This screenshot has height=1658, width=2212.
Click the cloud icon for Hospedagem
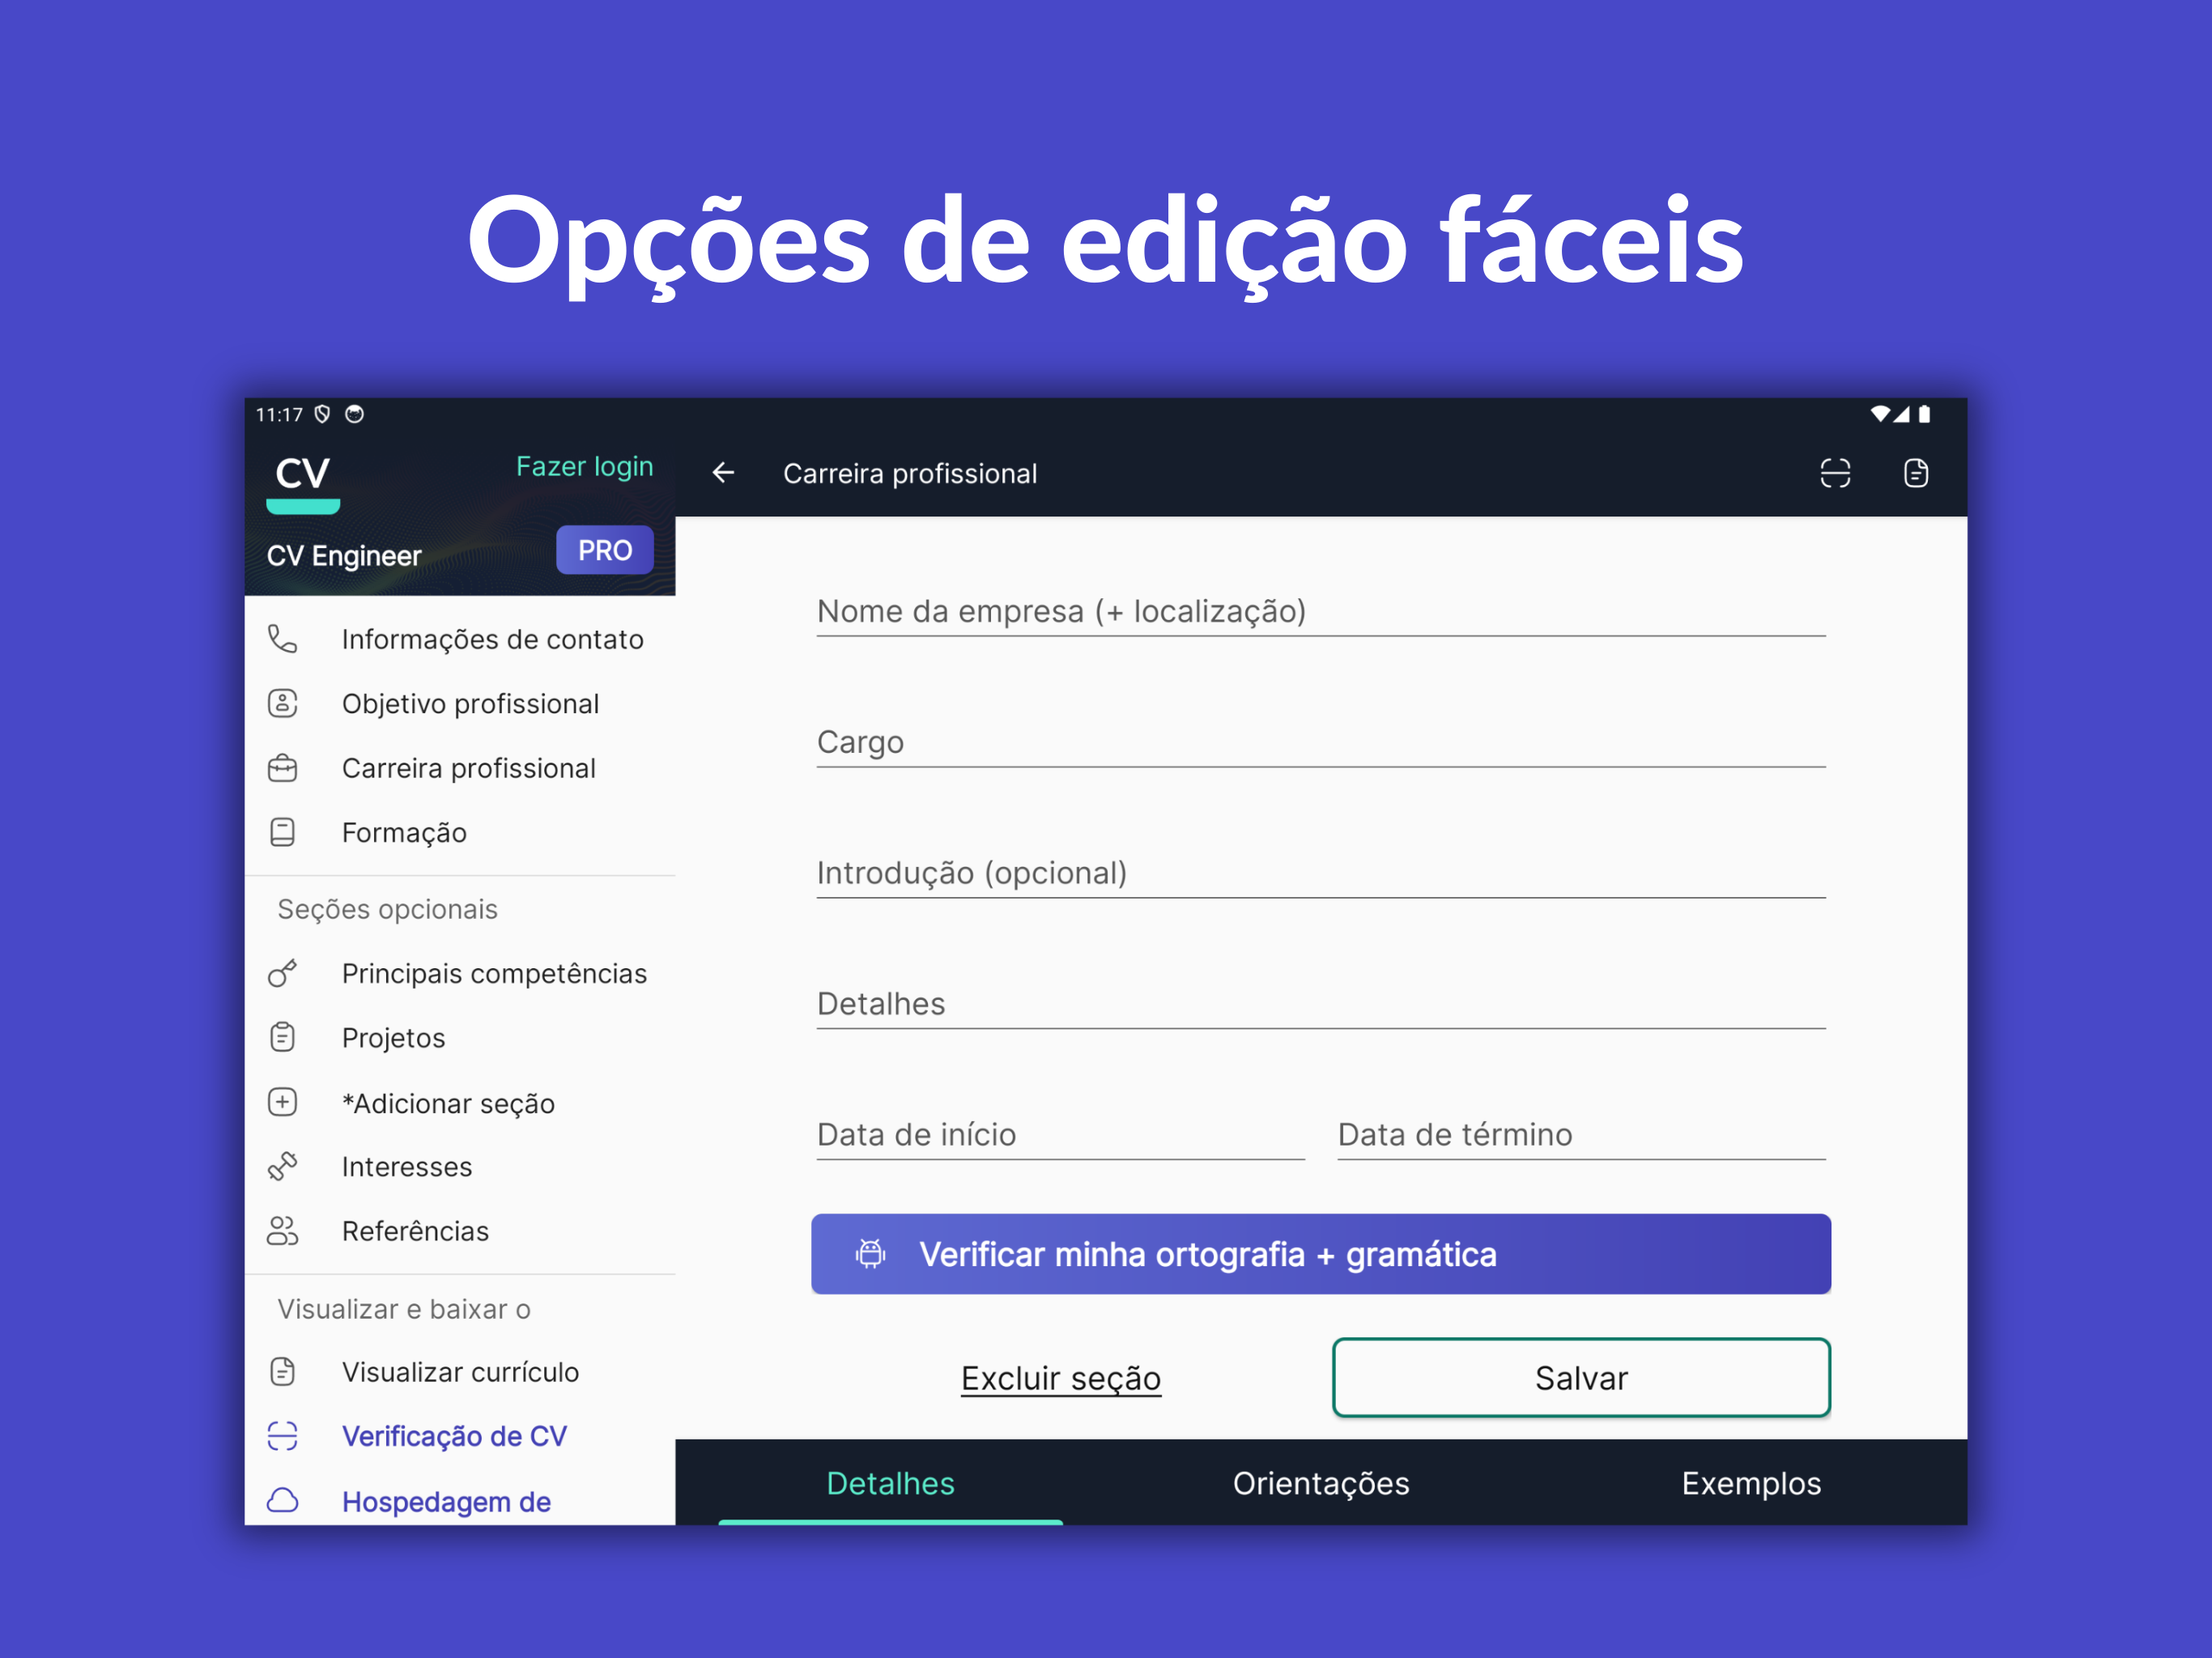coord(283,1500)
